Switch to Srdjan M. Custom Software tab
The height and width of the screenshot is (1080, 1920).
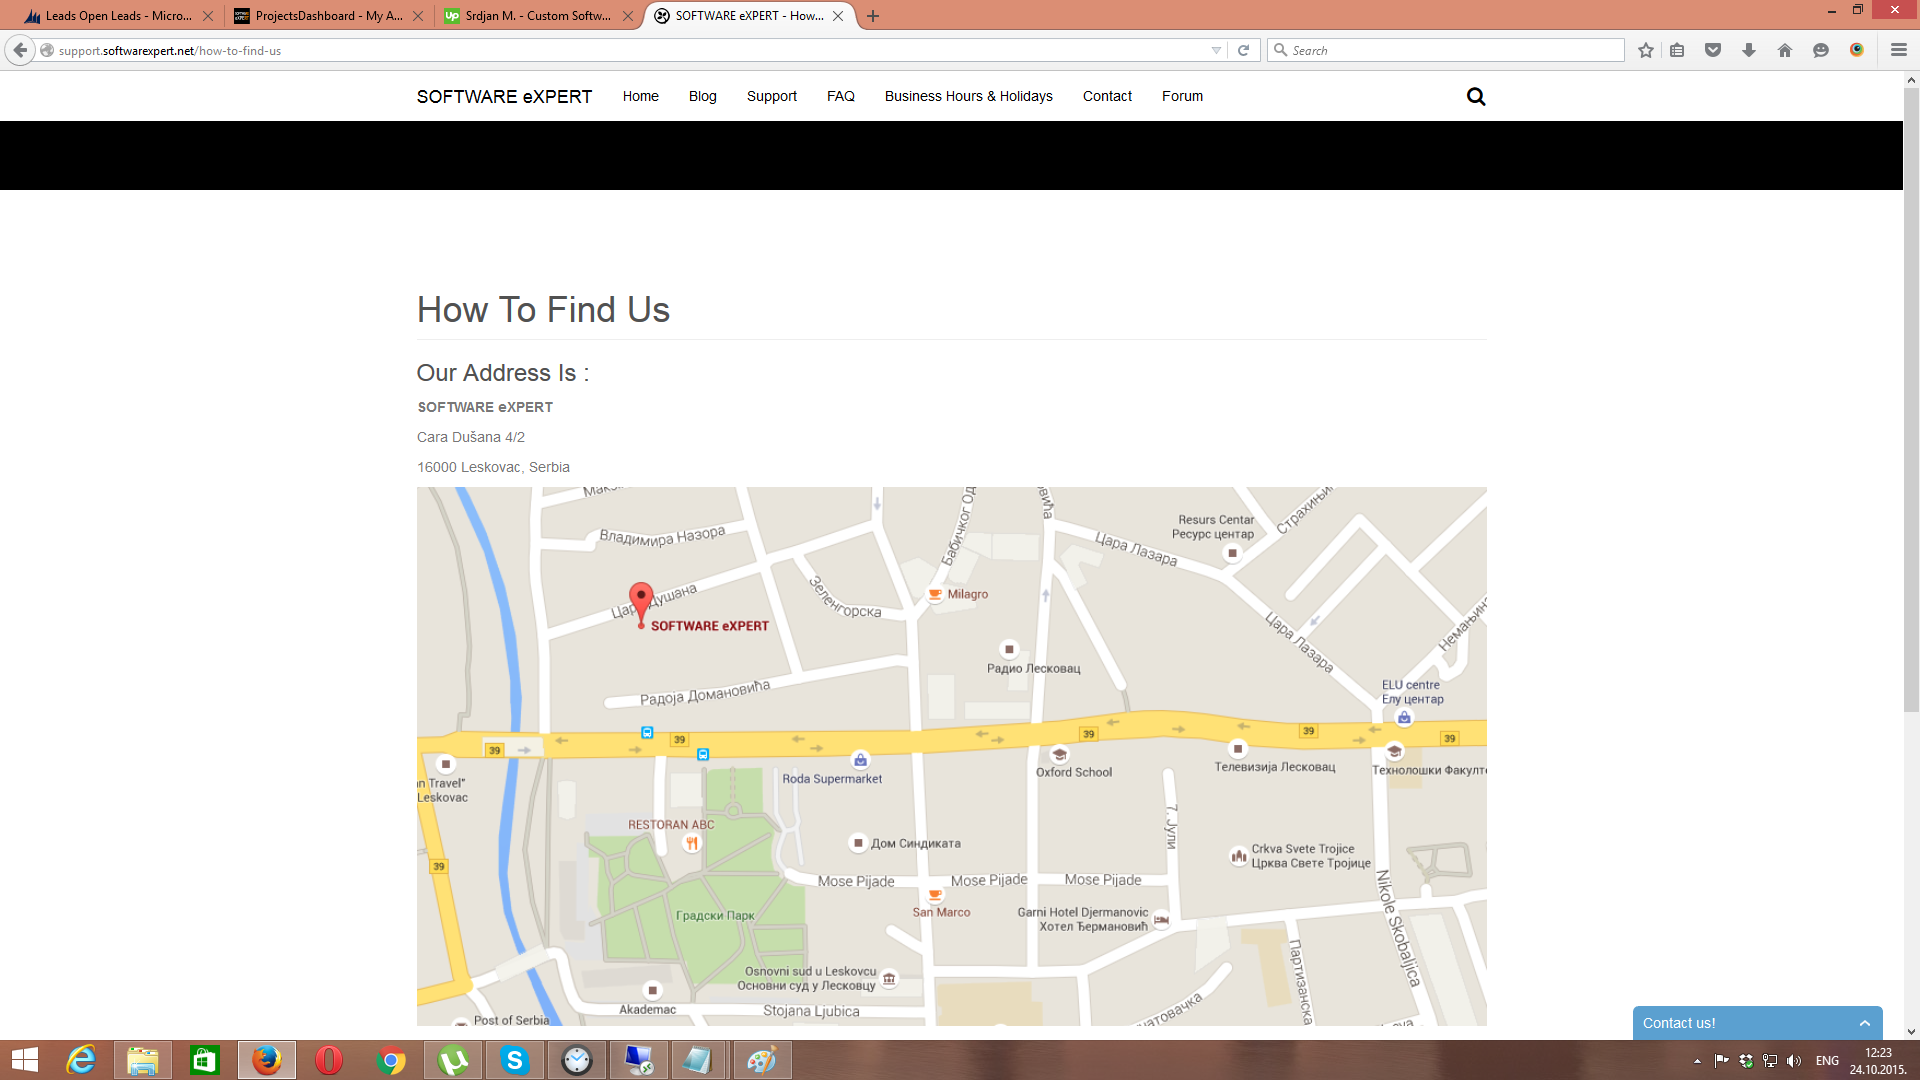coord(538,16)
